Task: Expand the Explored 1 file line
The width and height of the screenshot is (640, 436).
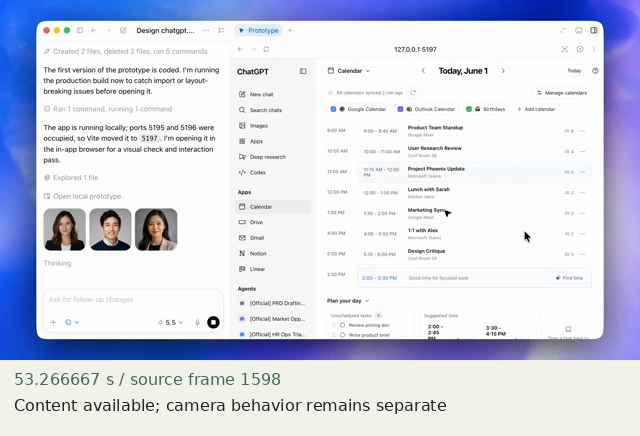Action: [71, 178]
